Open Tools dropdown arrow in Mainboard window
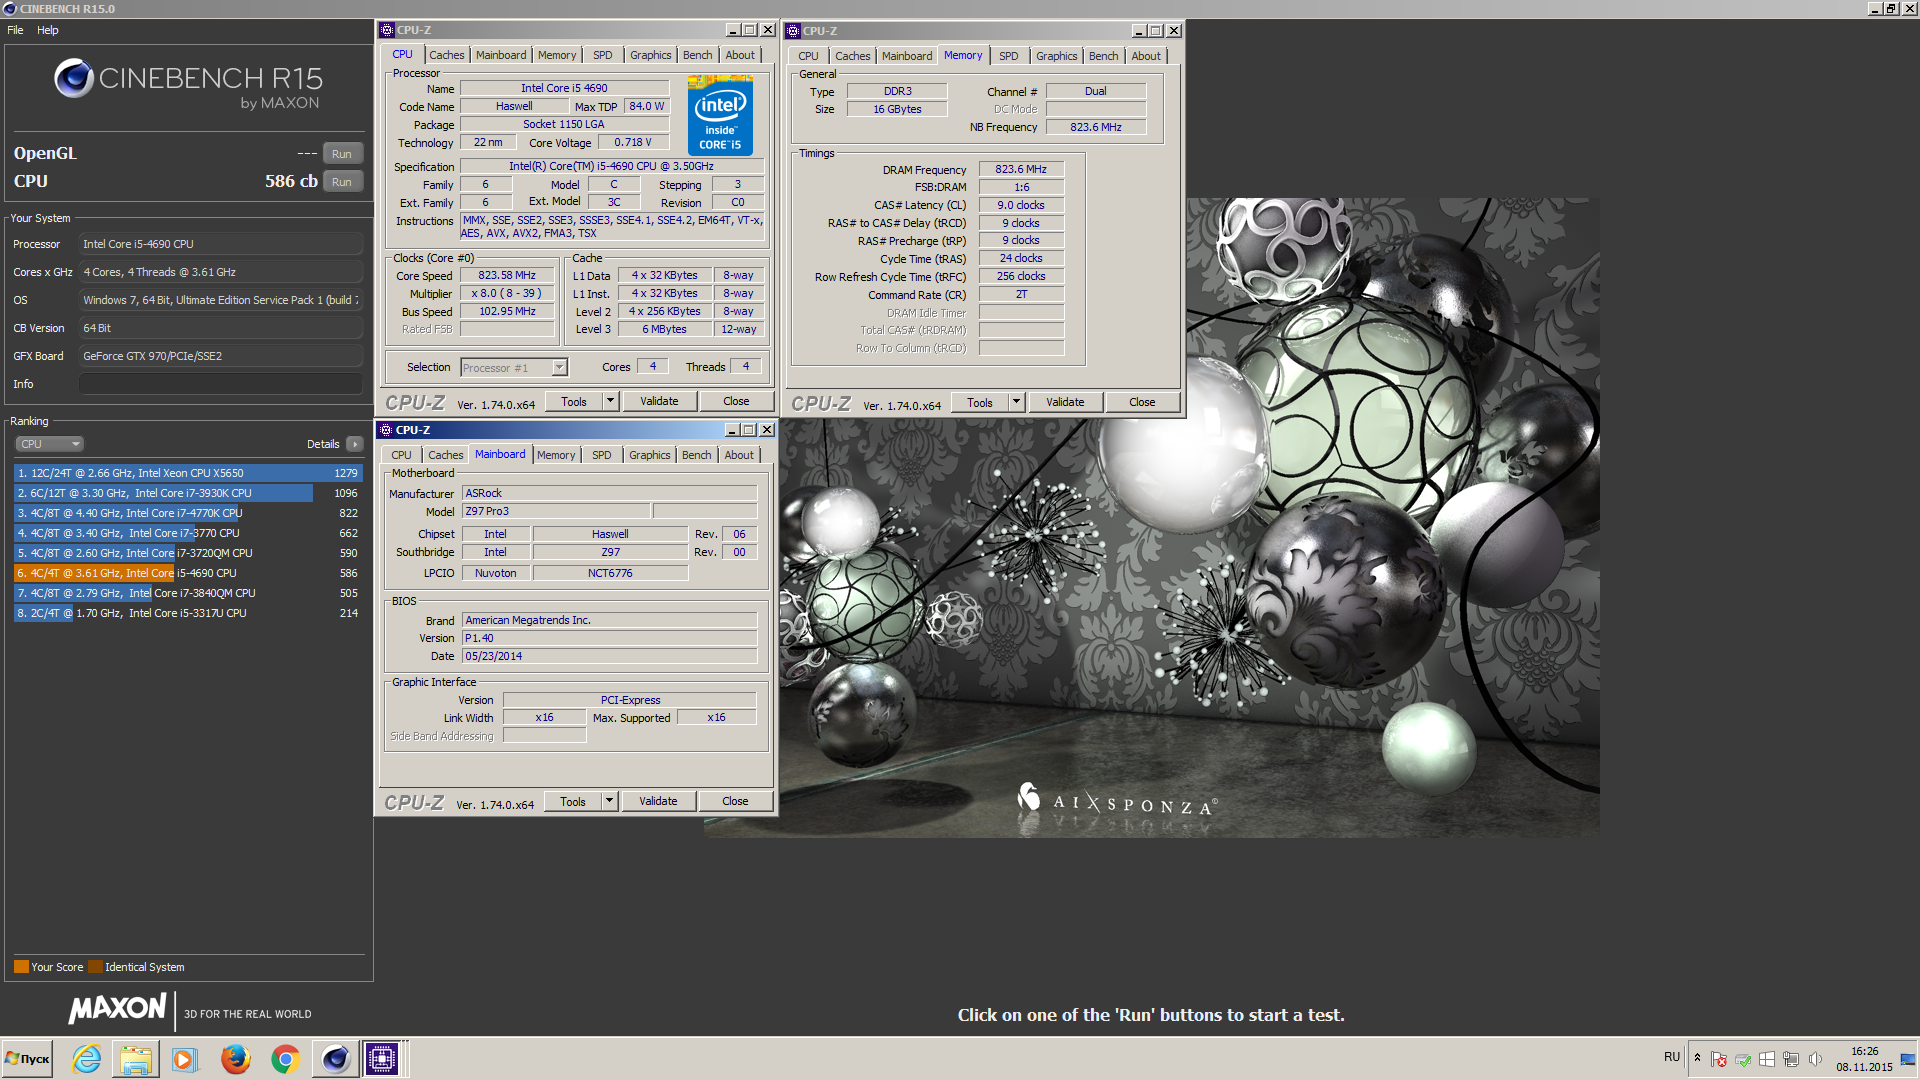This screenshot has width=1920, height=1080. coord(609,801)
